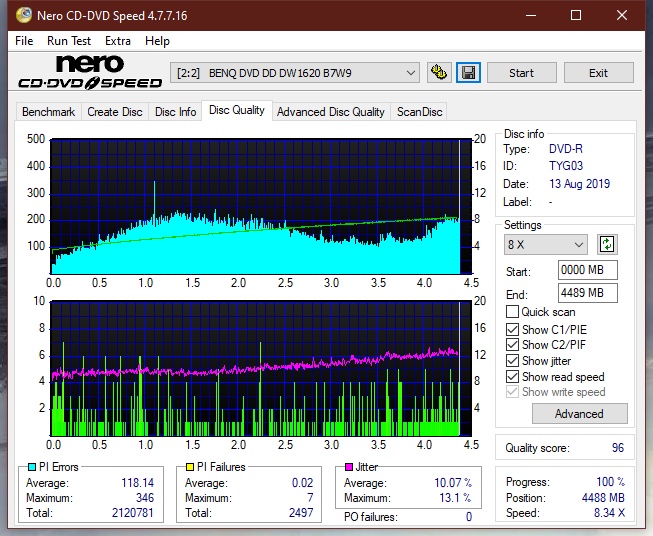
Task: Click the Progress value 100 %
Action: point(611,482)
